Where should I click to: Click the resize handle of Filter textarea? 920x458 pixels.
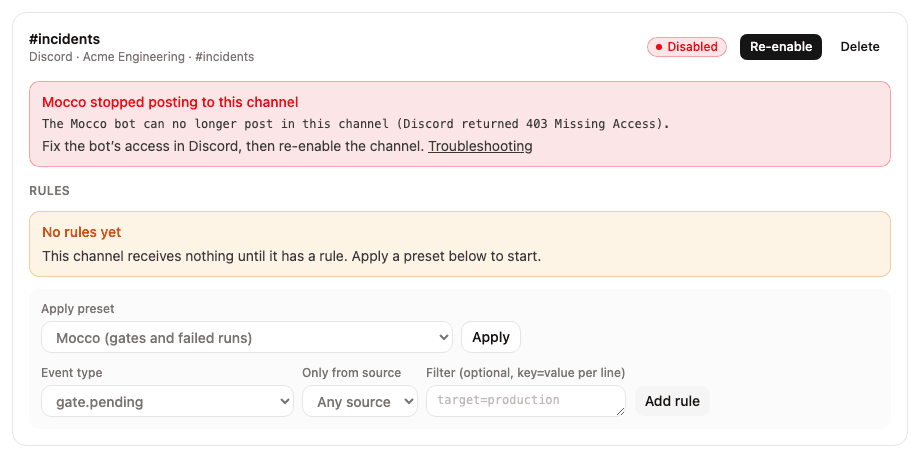coord(621,412)
